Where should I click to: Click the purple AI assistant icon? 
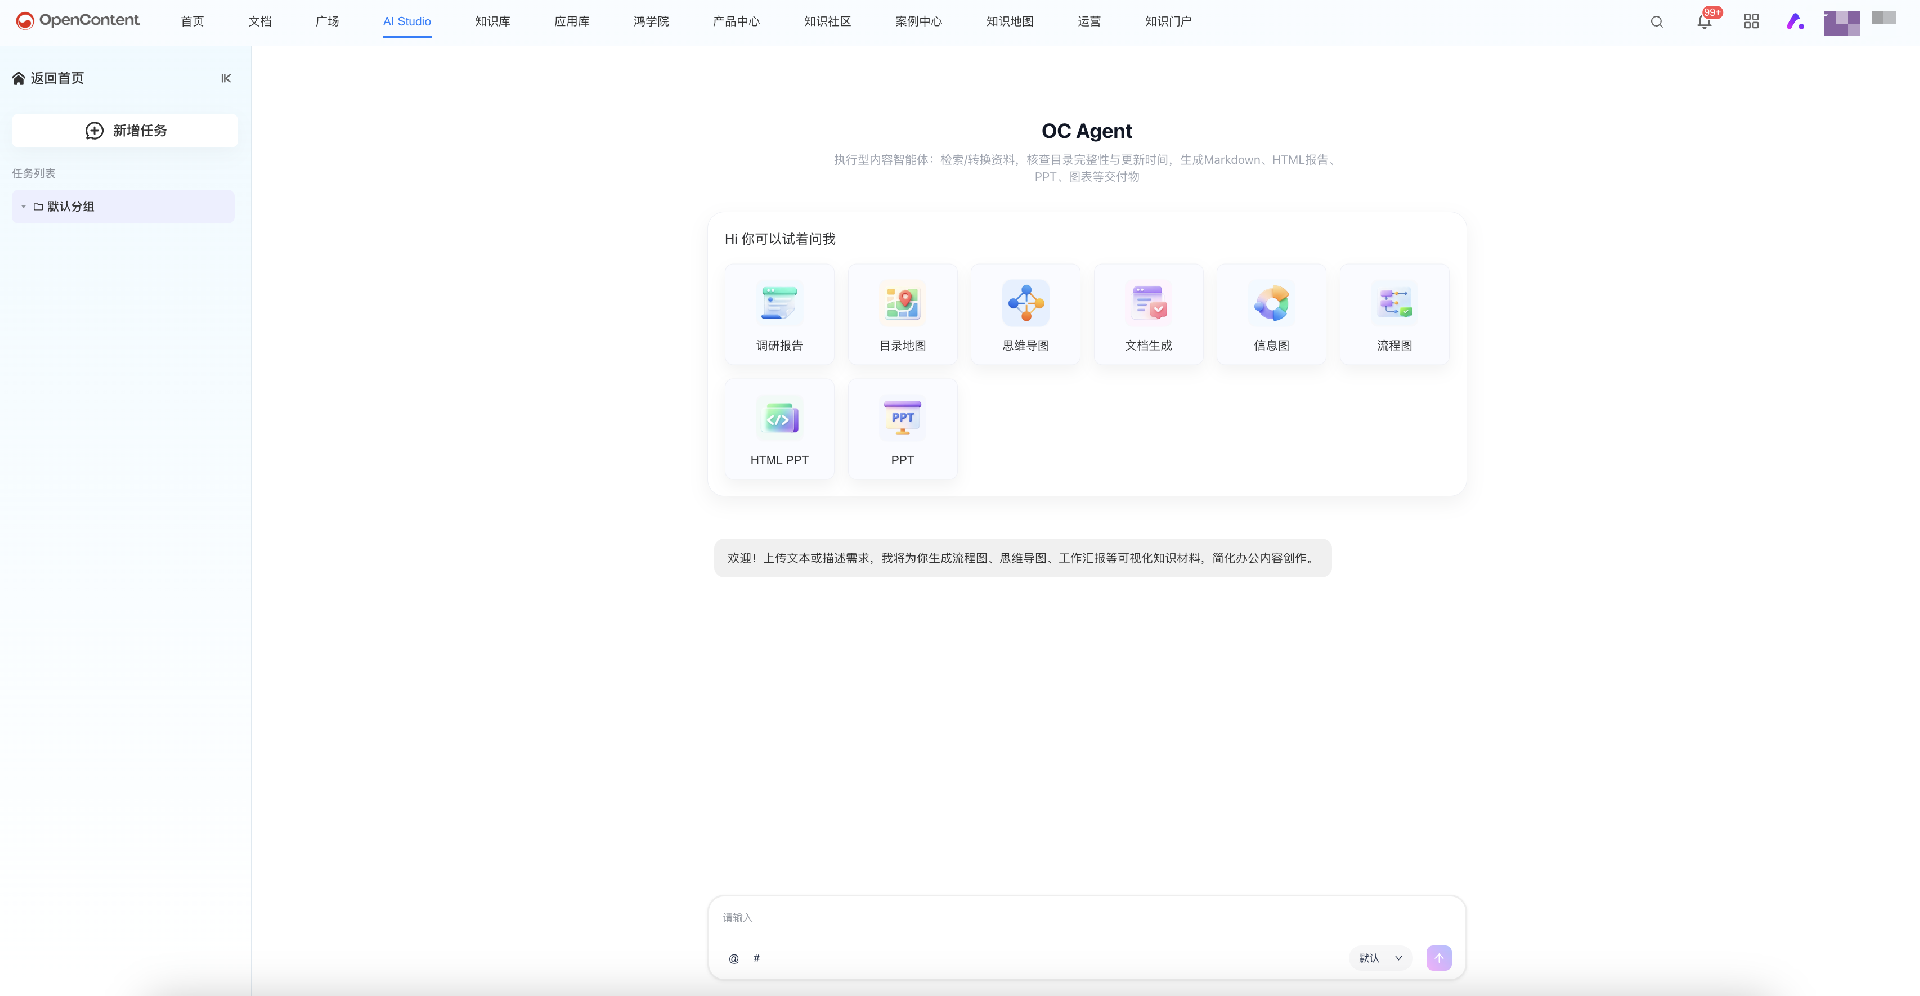[1796, 22]
